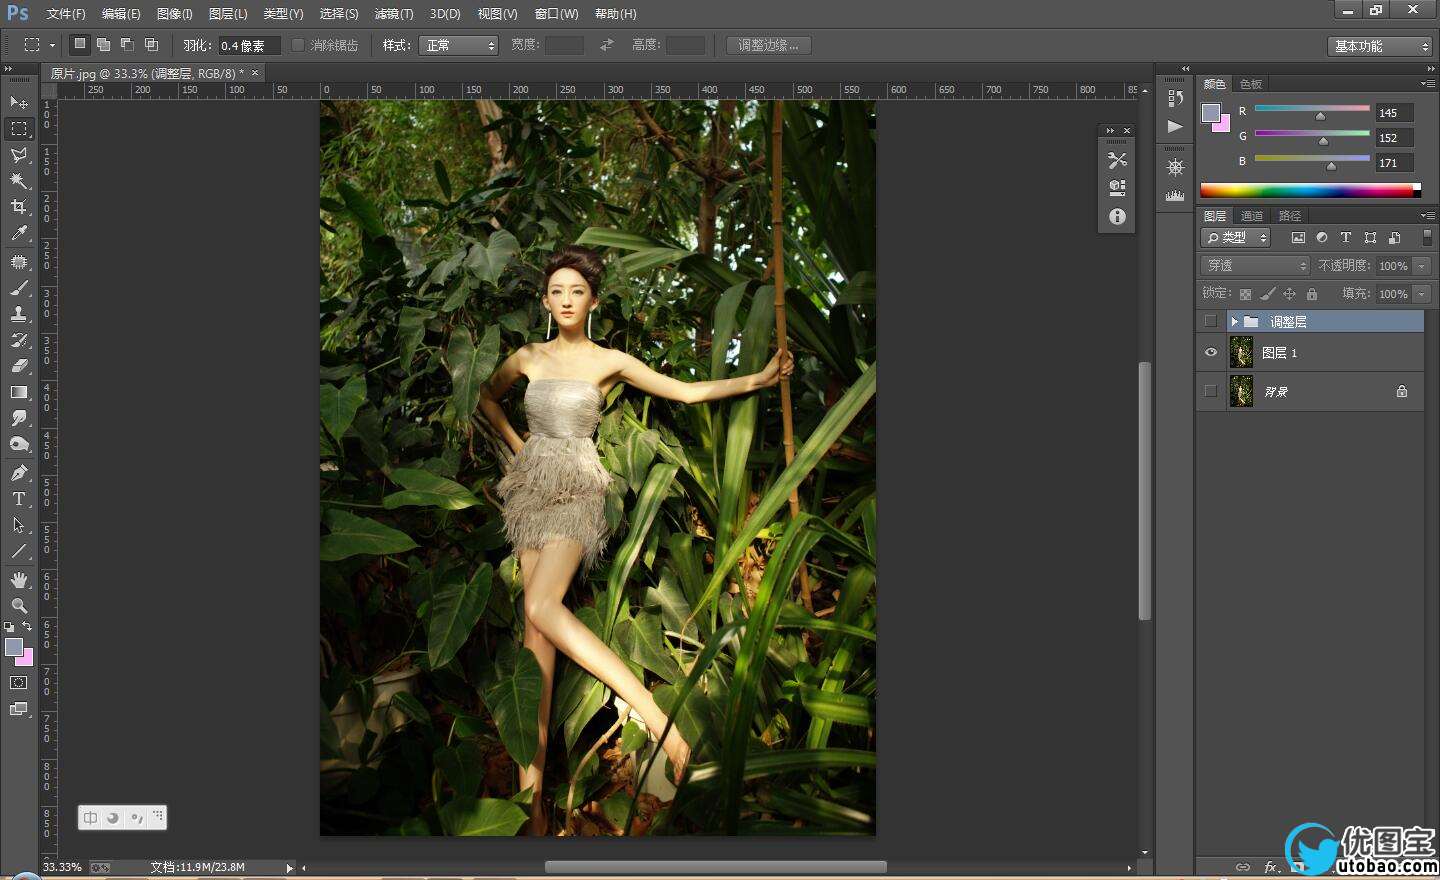Select the Clone Stamp tool
Viewport: 1440px width, 880px height.
click(19, 314)
